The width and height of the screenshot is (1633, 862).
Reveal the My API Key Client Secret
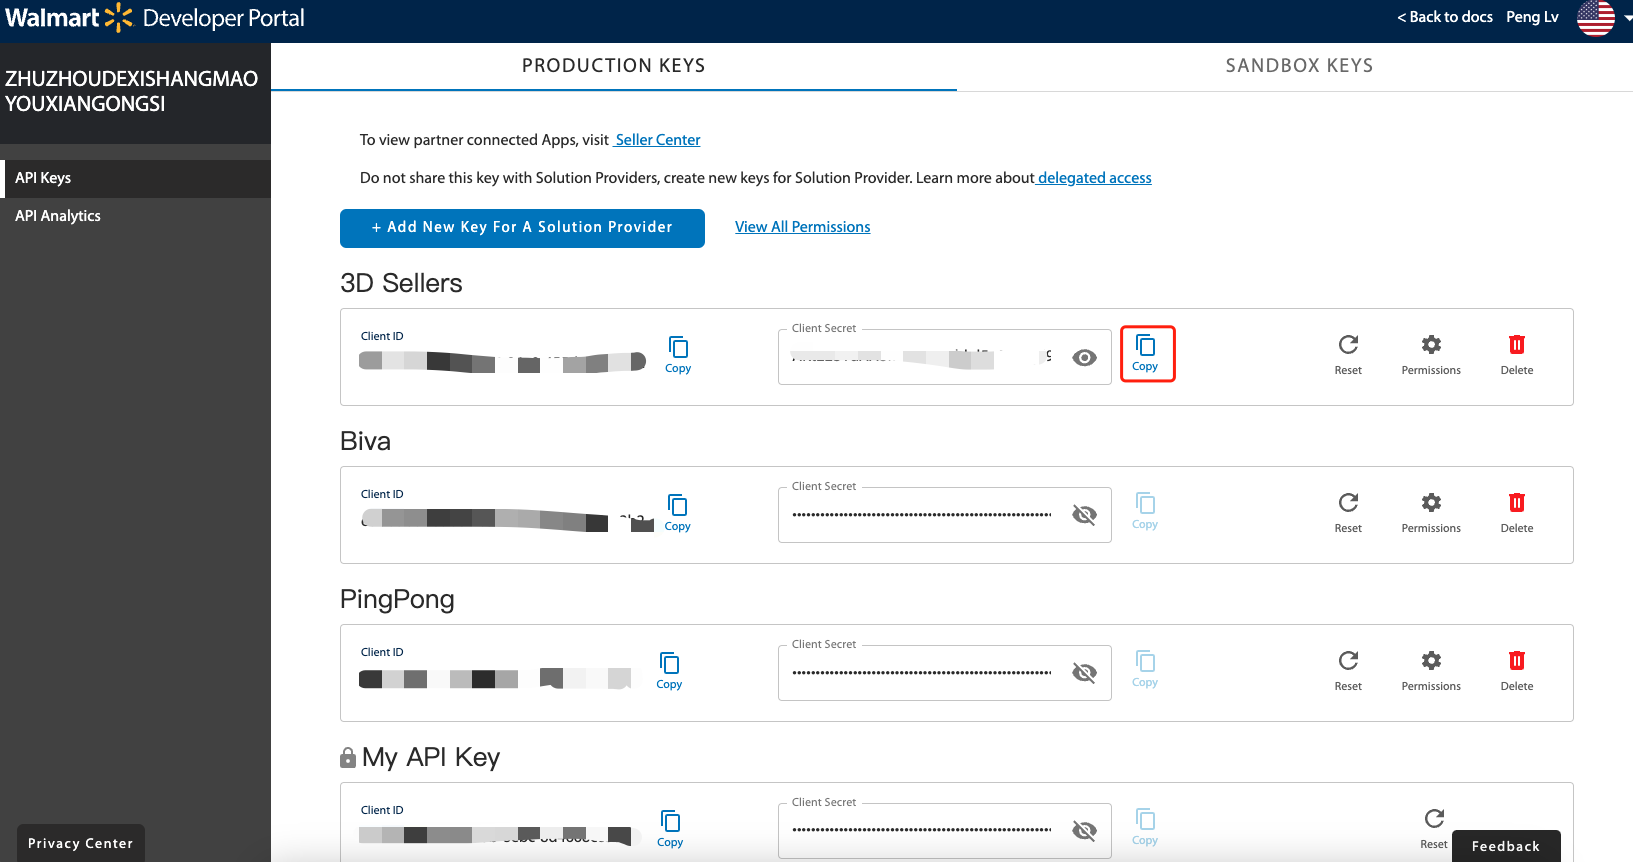(1084, 831)
